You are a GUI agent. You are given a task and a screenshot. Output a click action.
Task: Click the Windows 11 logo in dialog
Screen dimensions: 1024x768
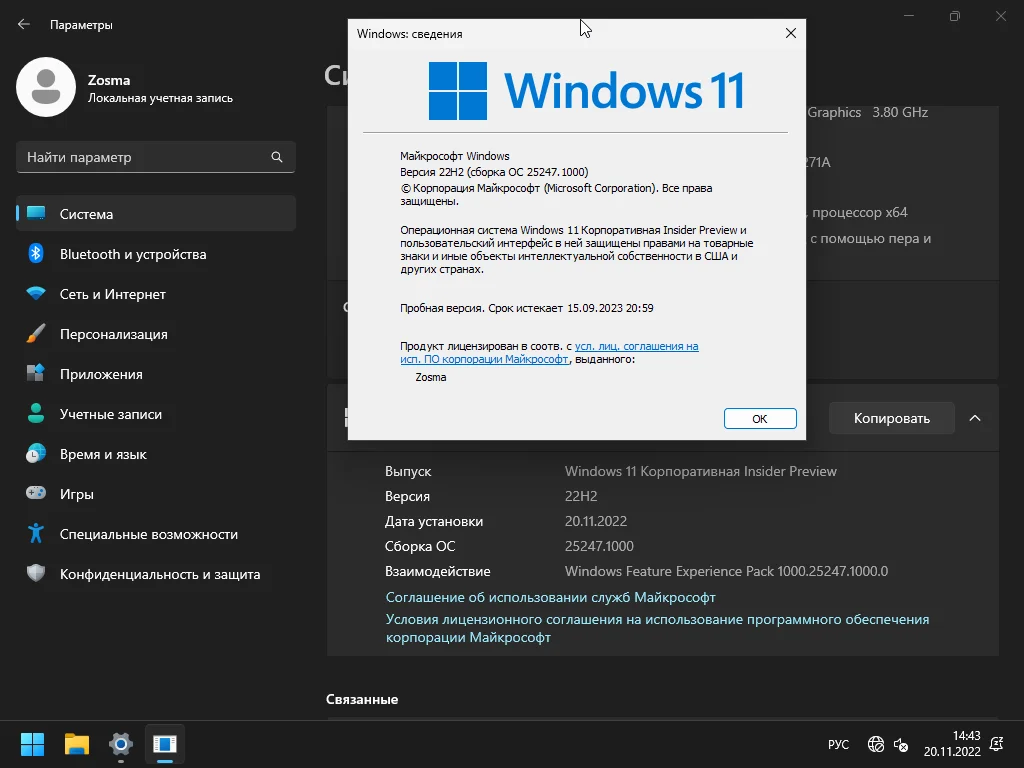[586, 90]
